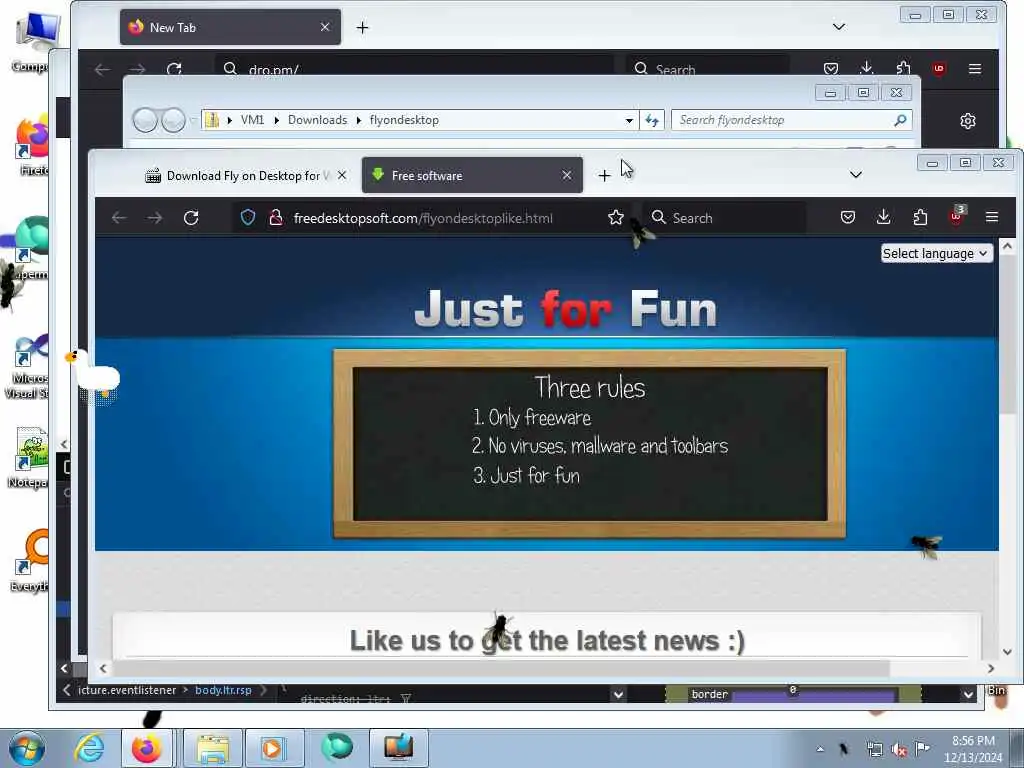Open Pocket in the front Firefox window

[x=847, y=217]
